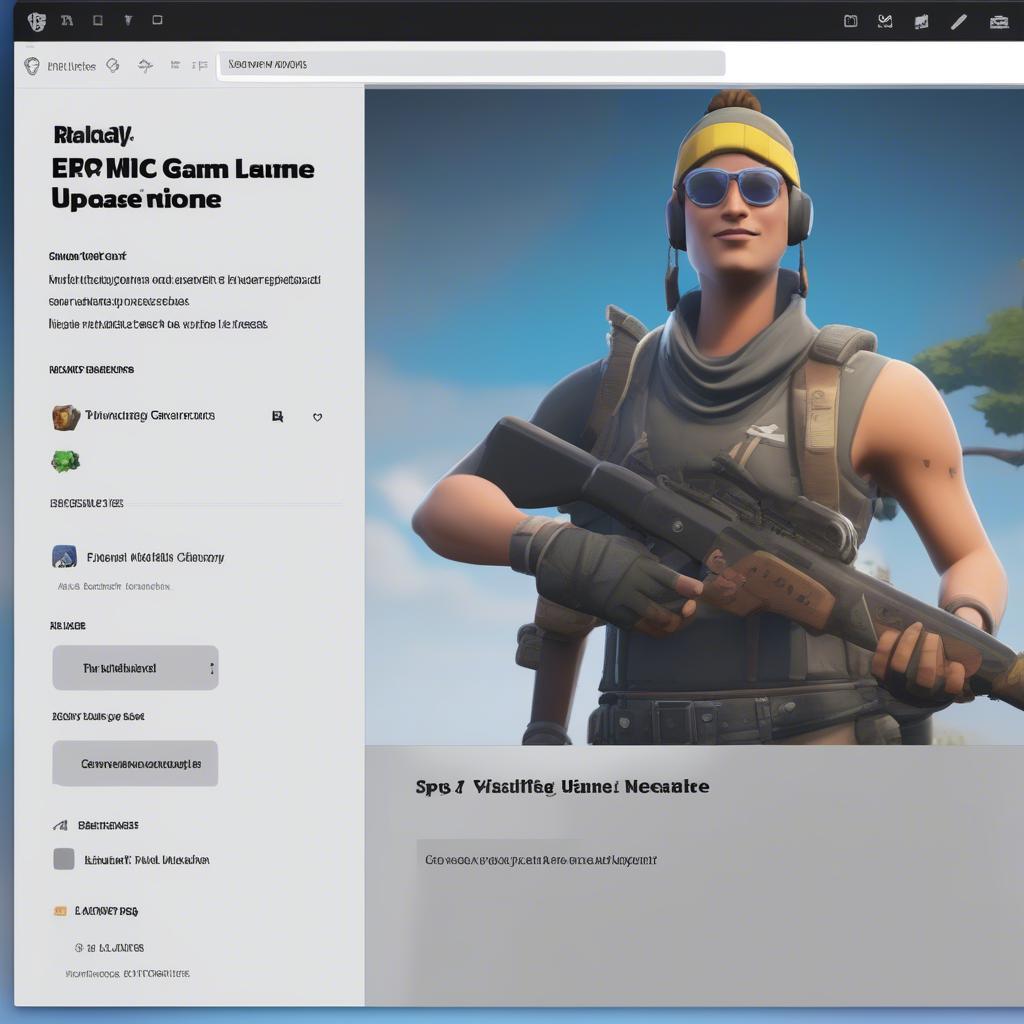Select the pencil edit icon in title bar
The image size is (1024, 1024).
958,22
